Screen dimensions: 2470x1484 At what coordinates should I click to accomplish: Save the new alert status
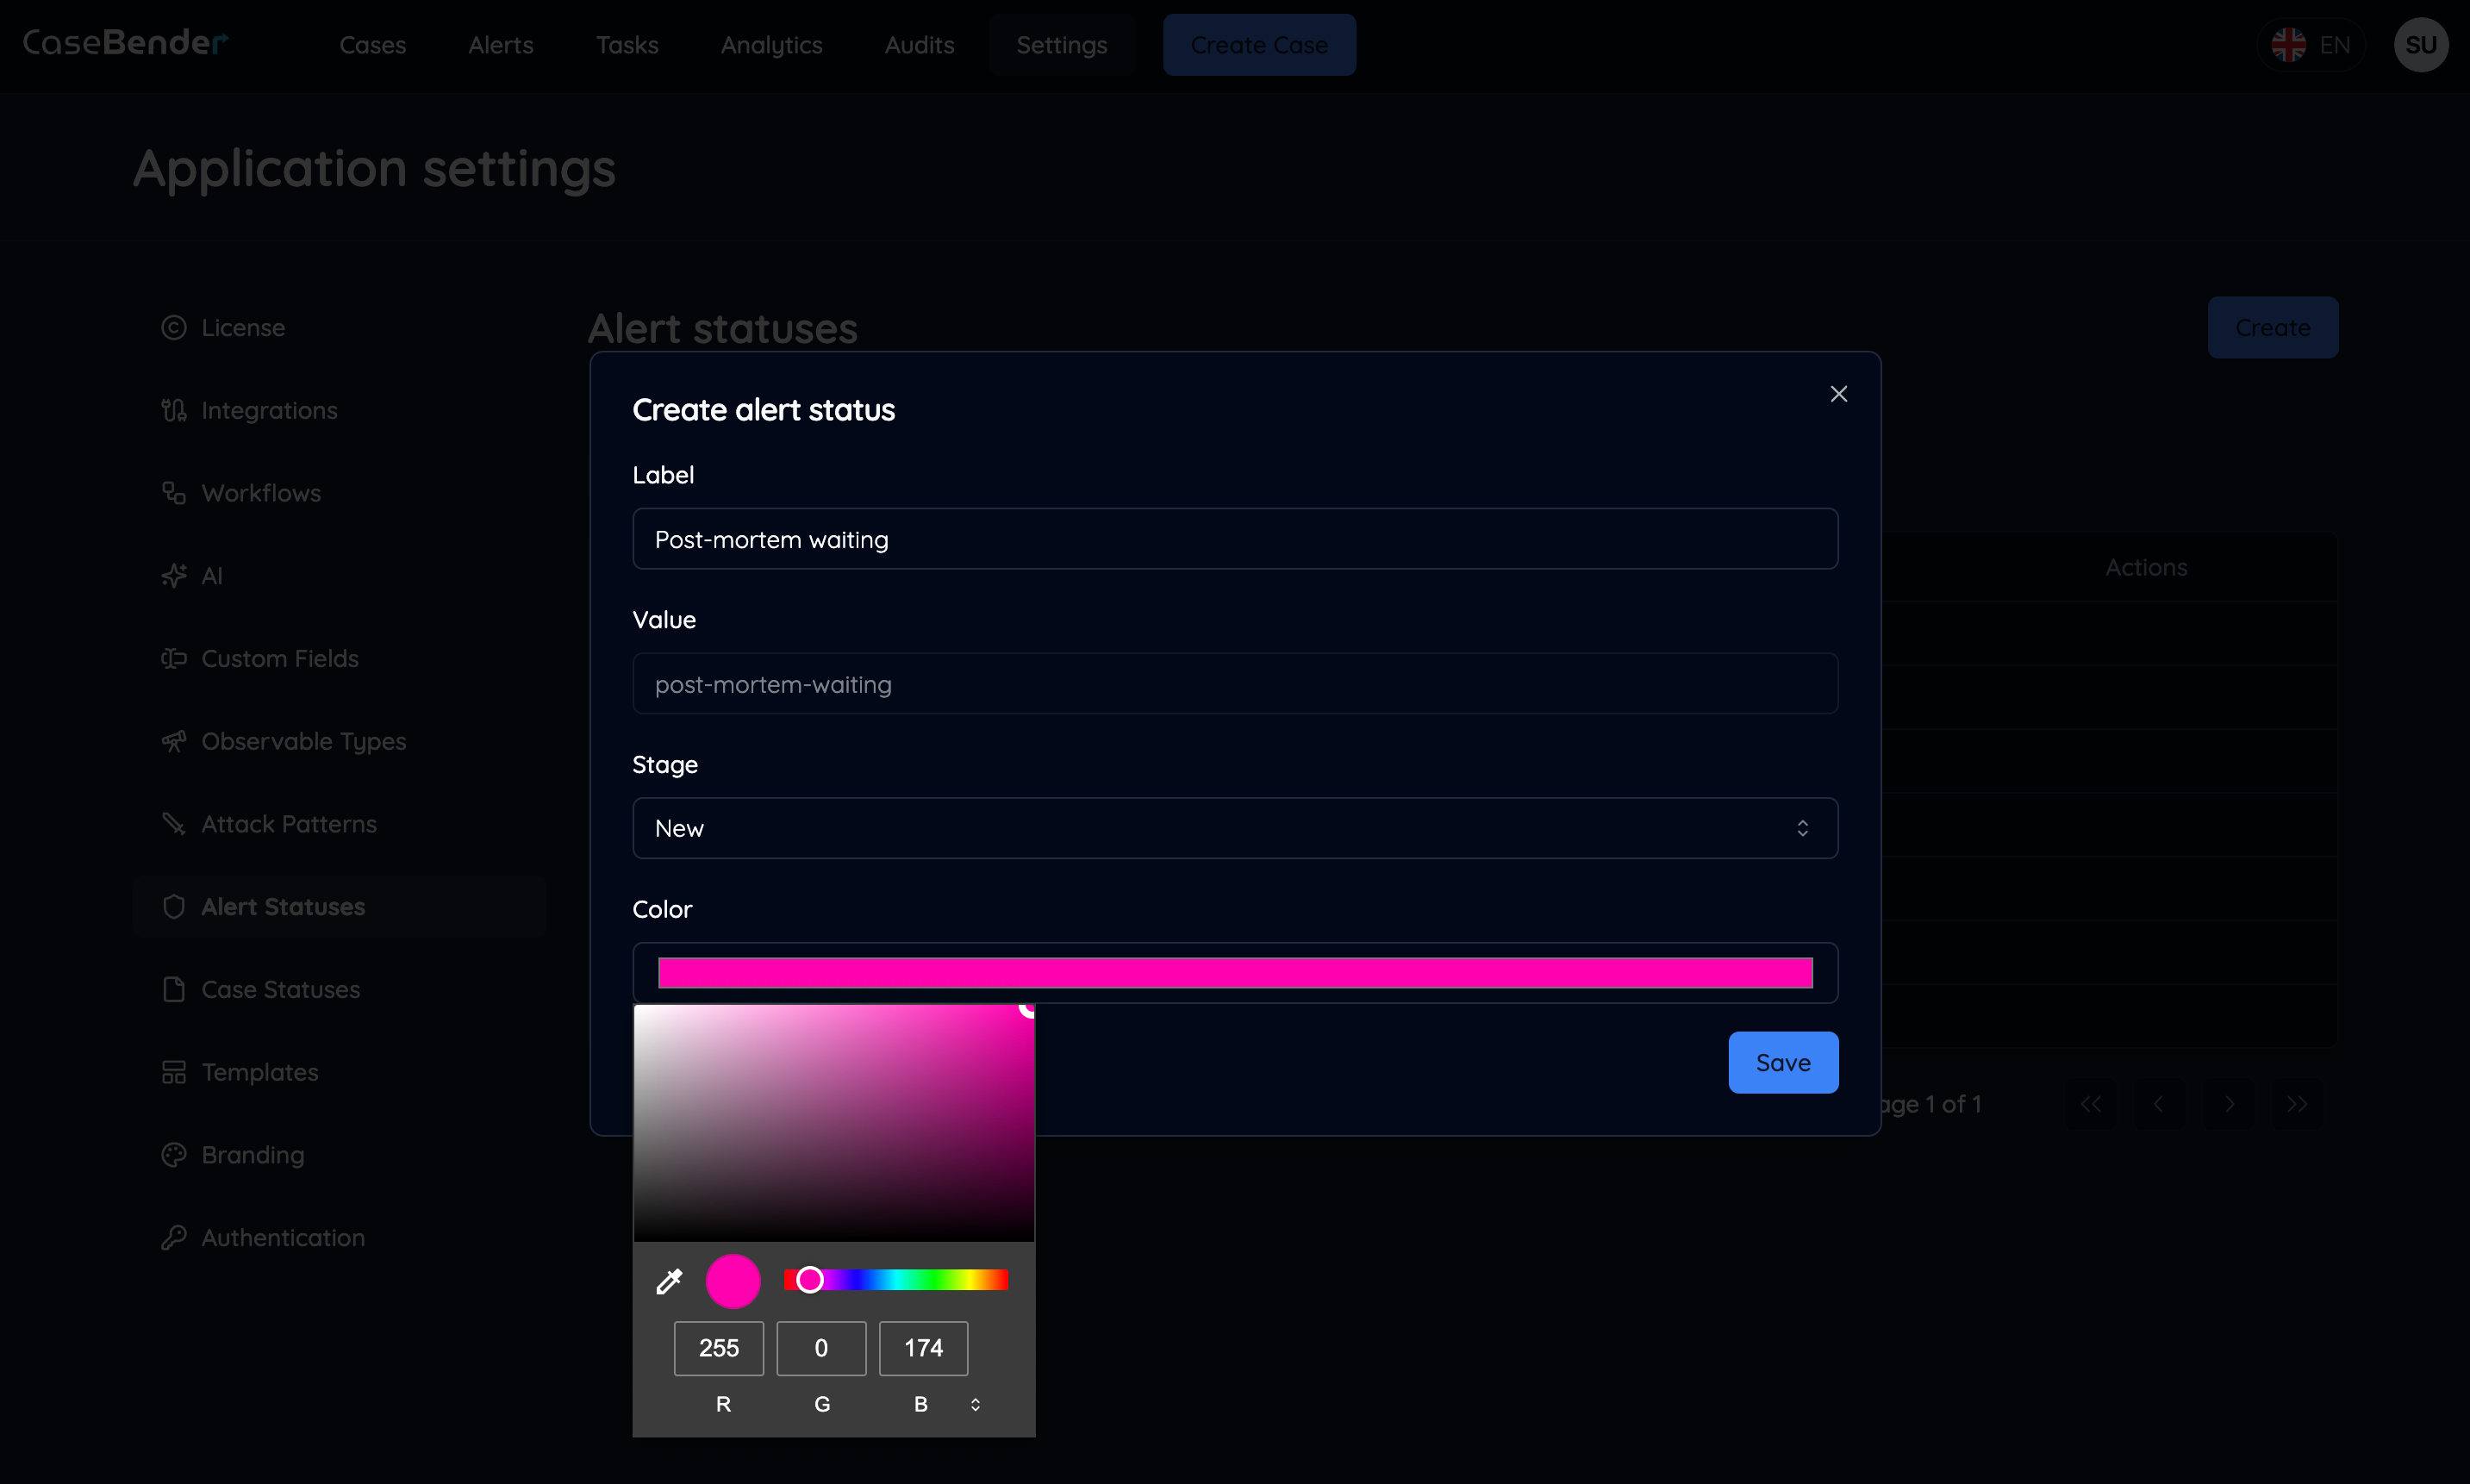(1783, 1062)
